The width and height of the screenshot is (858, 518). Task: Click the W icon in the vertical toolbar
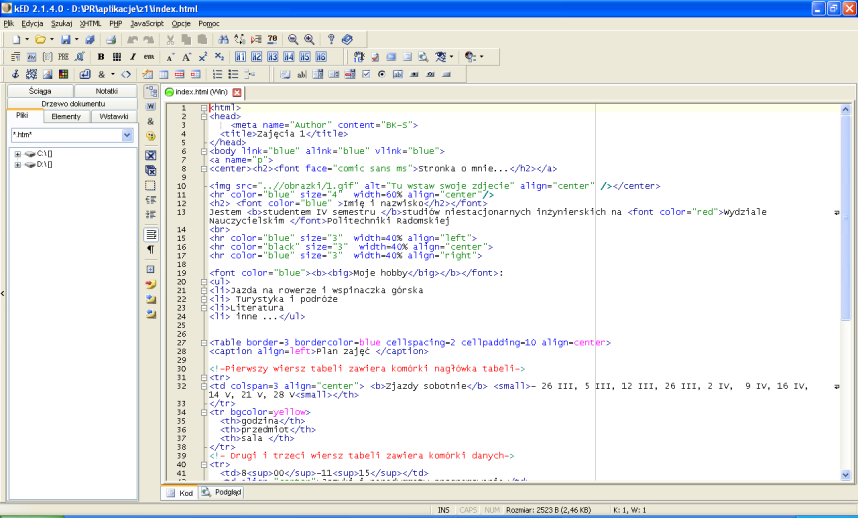click(x=150, y=107)
